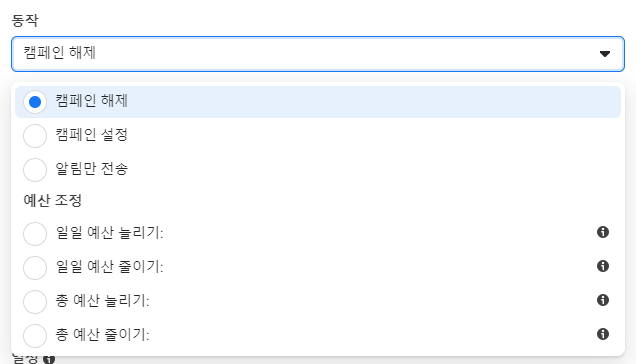
Task: Click the info icon at bottom left
Action: [49, 360]
